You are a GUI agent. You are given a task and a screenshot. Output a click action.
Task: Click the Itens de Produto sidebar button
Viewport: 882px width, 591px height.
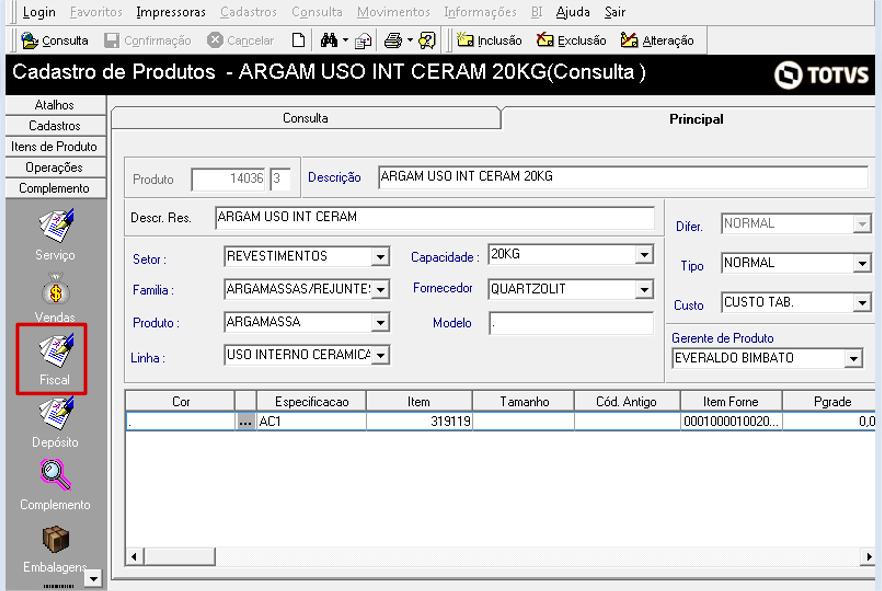pos(55,147)
